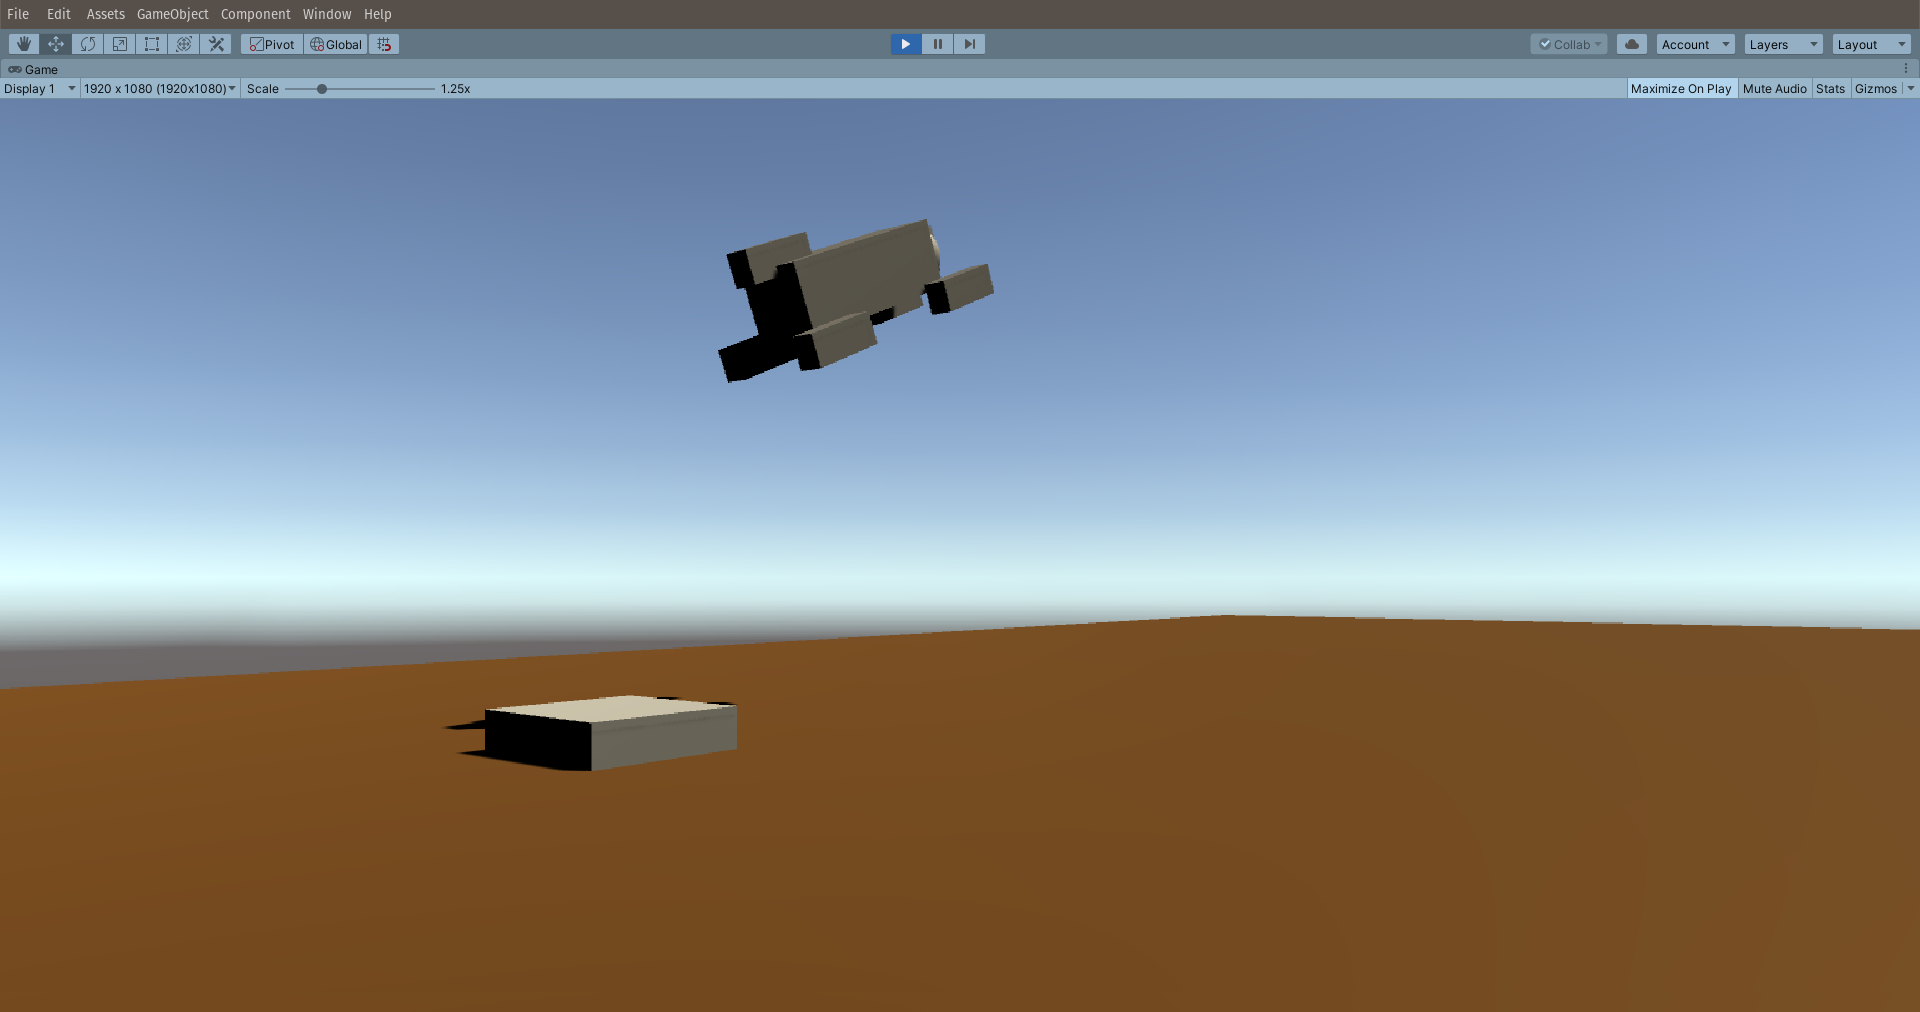The height and width of the screenshot is (1012, 1920).
Task: Toggle Global coordinate mode
Action: [335, 44]
